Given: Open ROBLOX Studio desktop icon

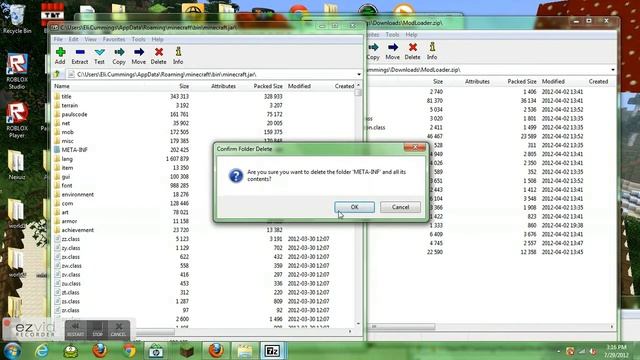Looking at the screenshot, I should click(16, 71).
